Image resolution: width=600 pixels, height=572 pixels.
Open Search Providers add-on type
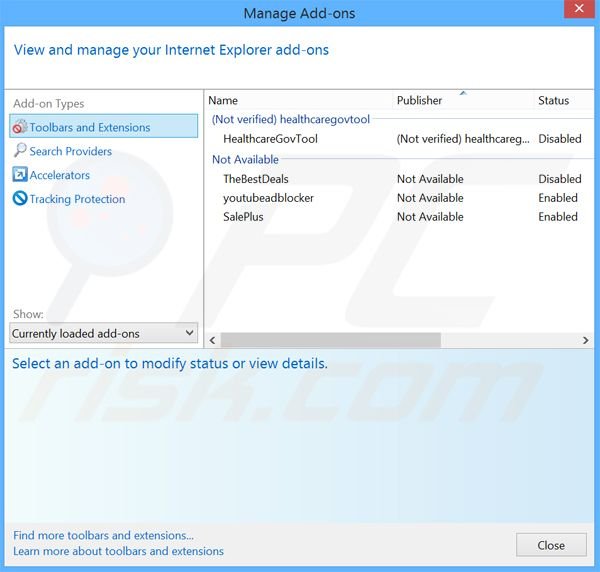(71, 151)
